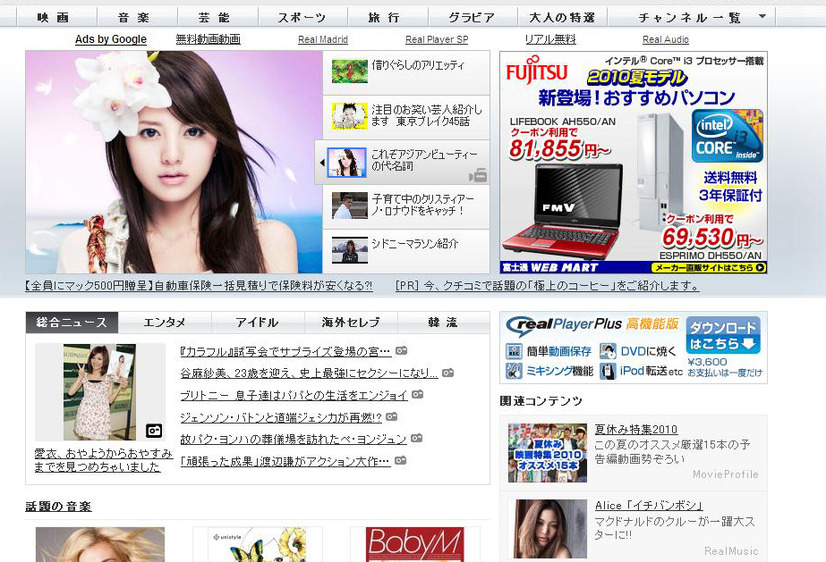The image size is (826, 562).
Task: Click camera icon next to 渡辺謙 headline
Action: [x=401, y=460]
